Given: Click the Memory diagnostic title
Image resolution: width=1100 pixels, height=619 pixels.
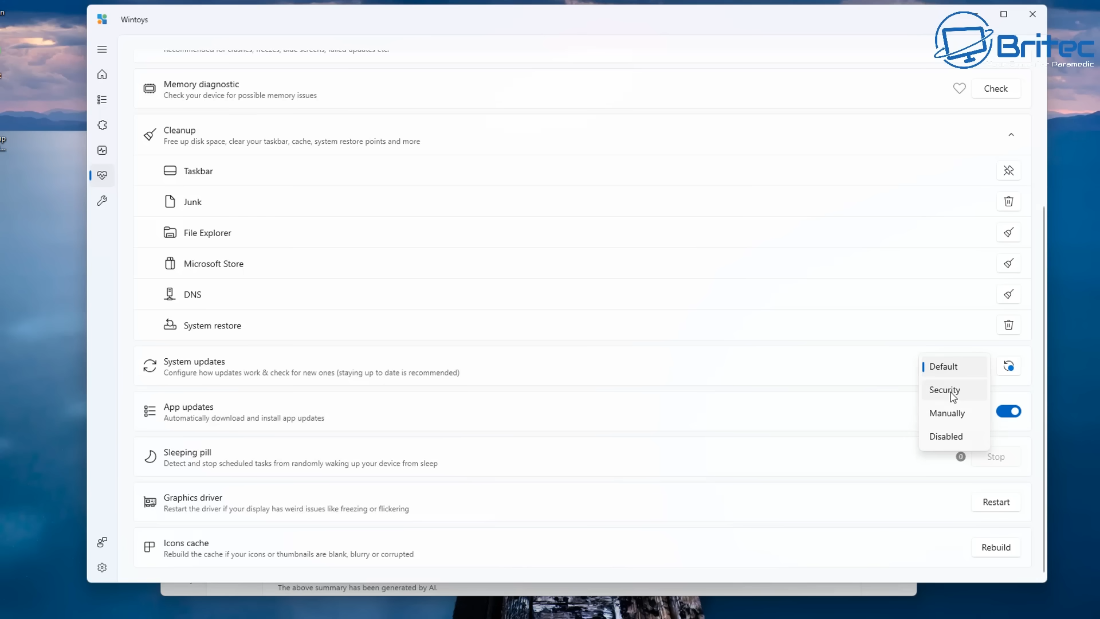Looking at the screenshot, I should point(201,84).
